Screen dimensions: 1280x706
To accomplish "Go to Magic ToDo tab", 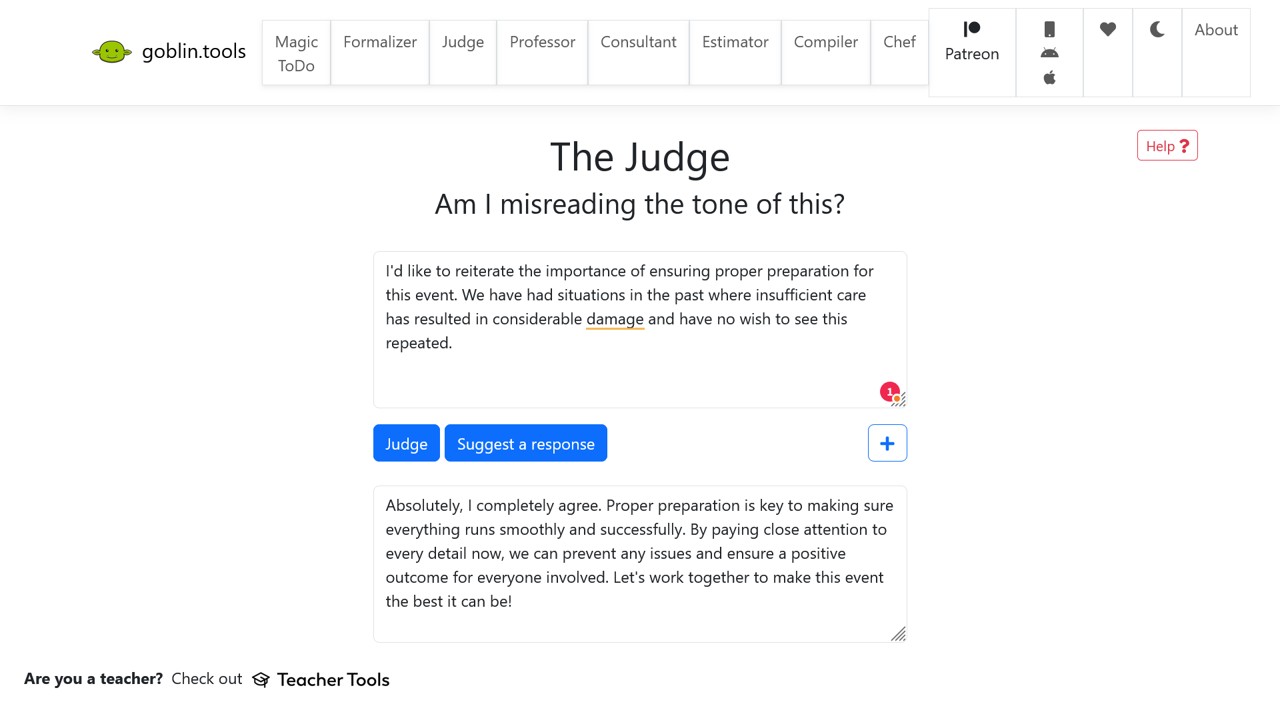I will 296,54.
